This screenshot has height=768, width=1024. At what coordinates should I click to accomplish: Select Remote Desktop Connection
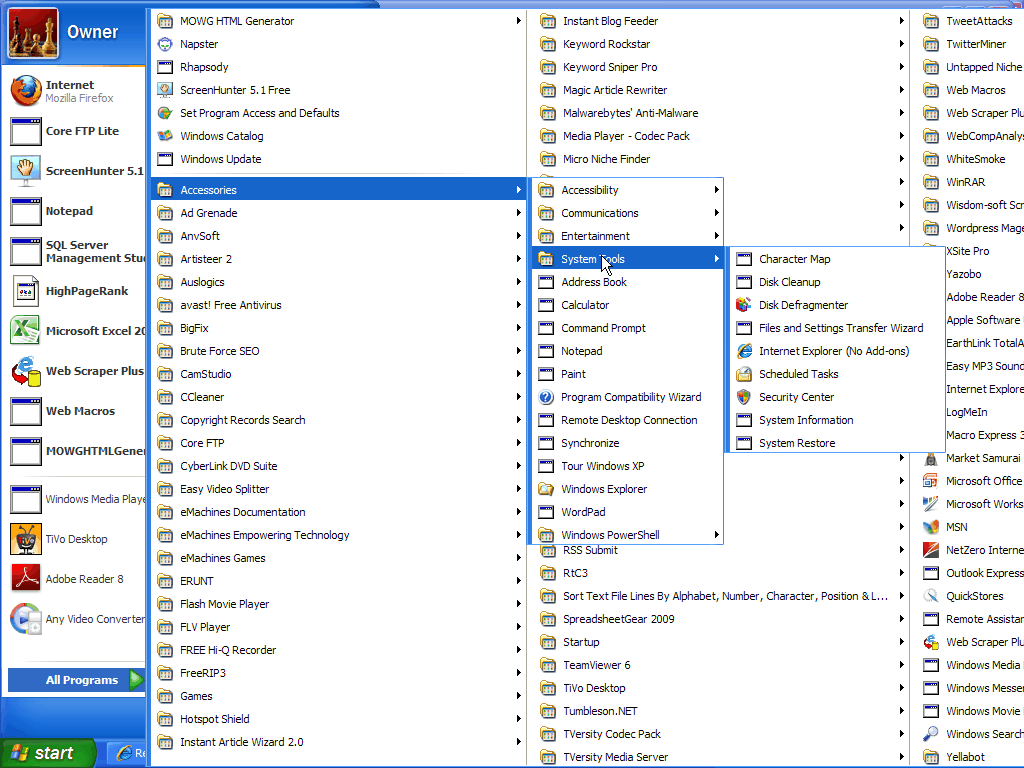tap(628, 420)
